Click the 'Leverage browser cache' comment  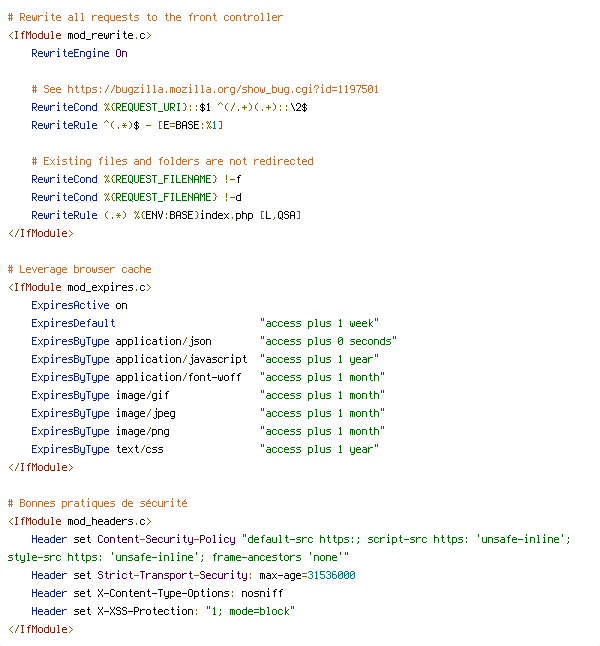pos(80,269)
